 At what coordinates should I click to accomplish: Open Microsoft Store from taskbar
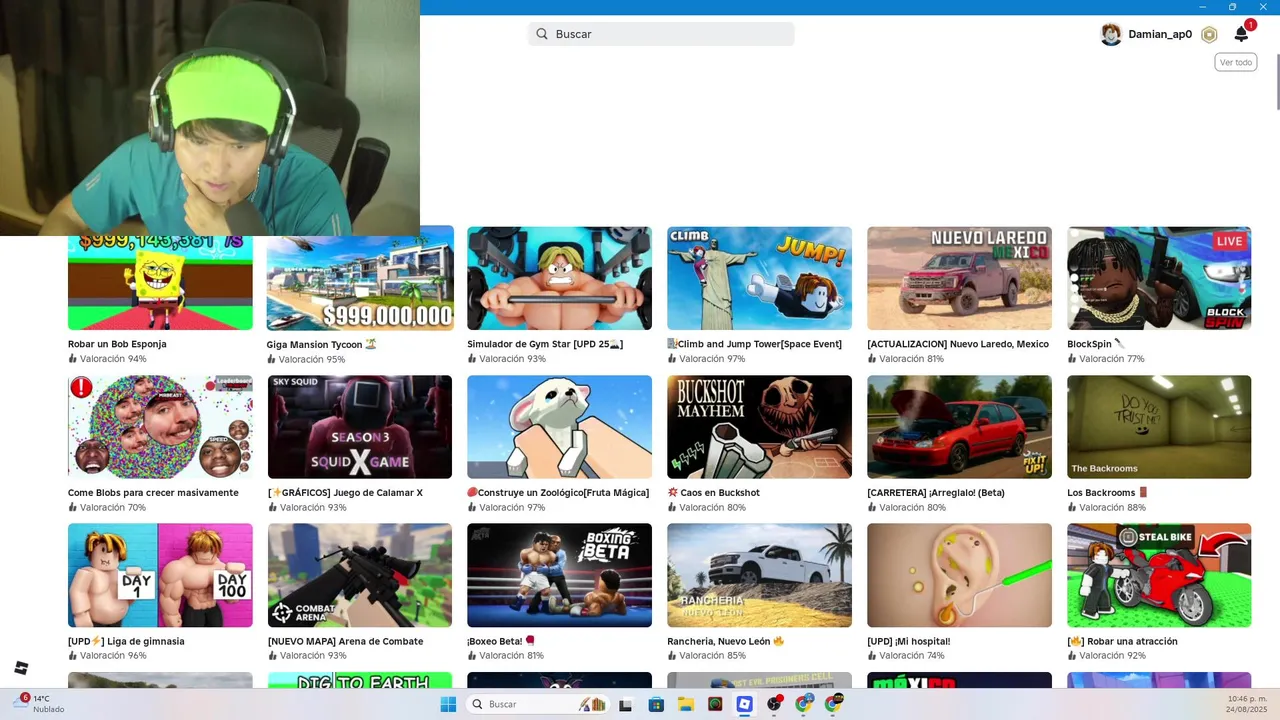pyautogui.click(x=656, y=704)
